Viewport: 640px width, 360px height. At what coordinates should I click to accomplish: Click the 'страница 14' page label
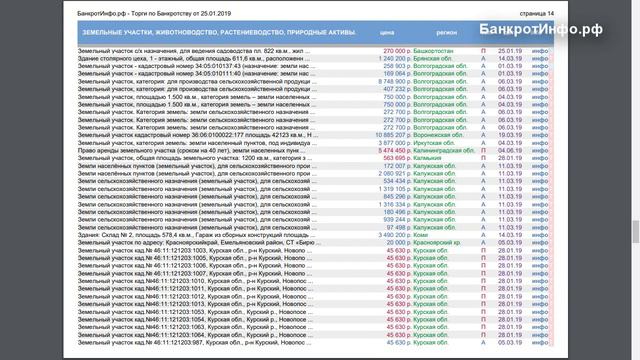(537, 13)
